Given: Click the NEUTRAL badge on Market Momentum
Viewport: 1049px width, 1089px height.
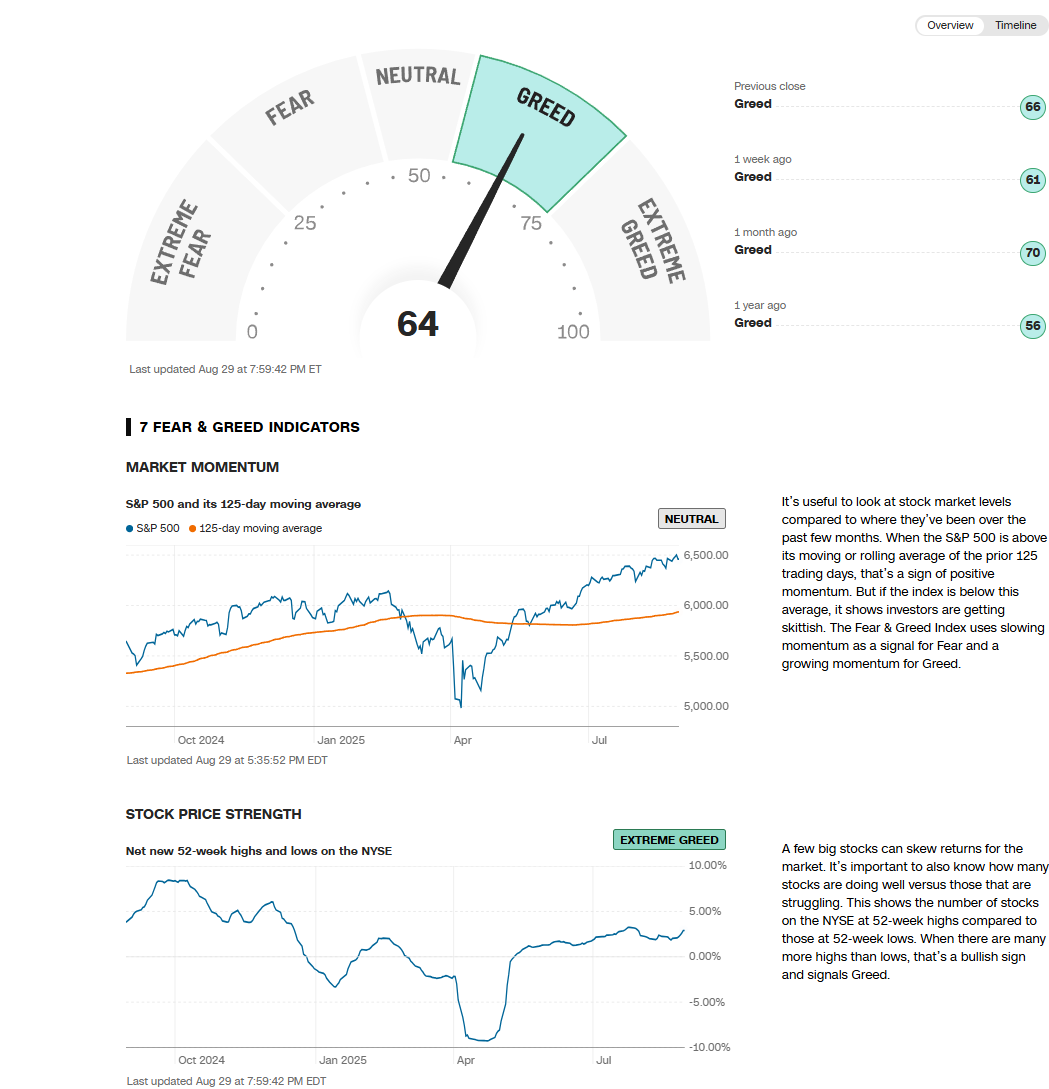Looking at the screenshot, I should coord(691,519).
